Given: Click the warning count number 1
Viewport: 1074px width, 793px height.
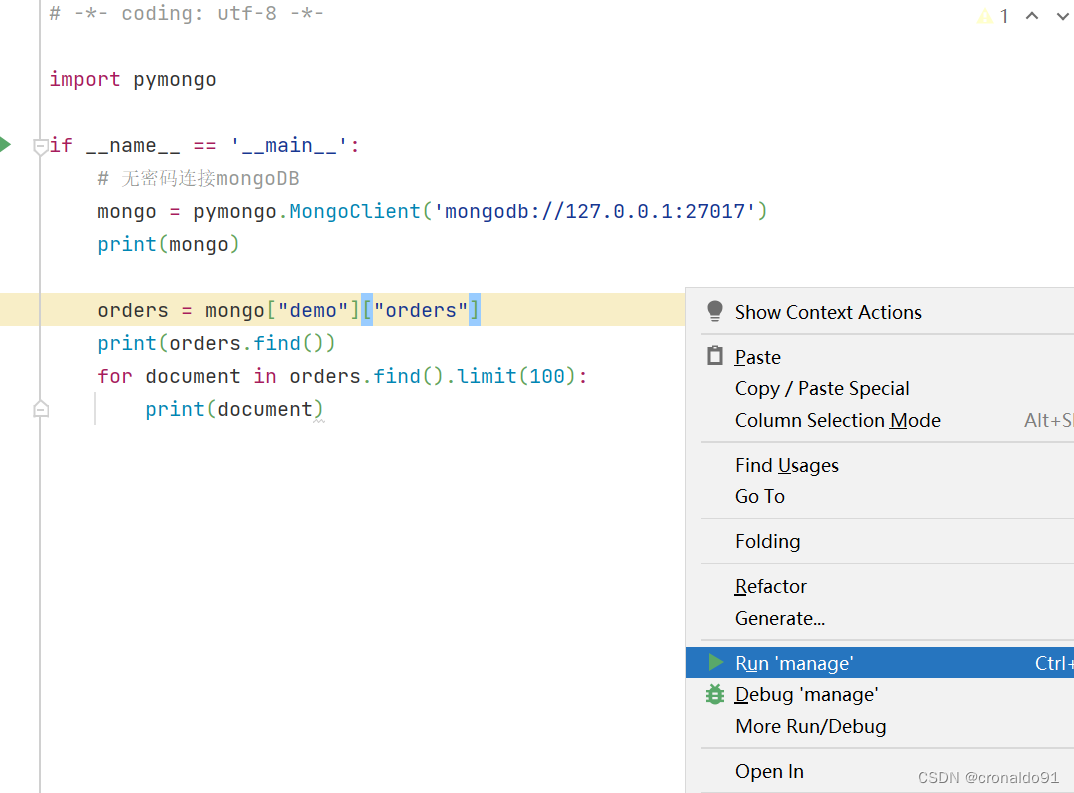Looking at the screenshot, I should pyautogui.click(x=1004, y=16).
